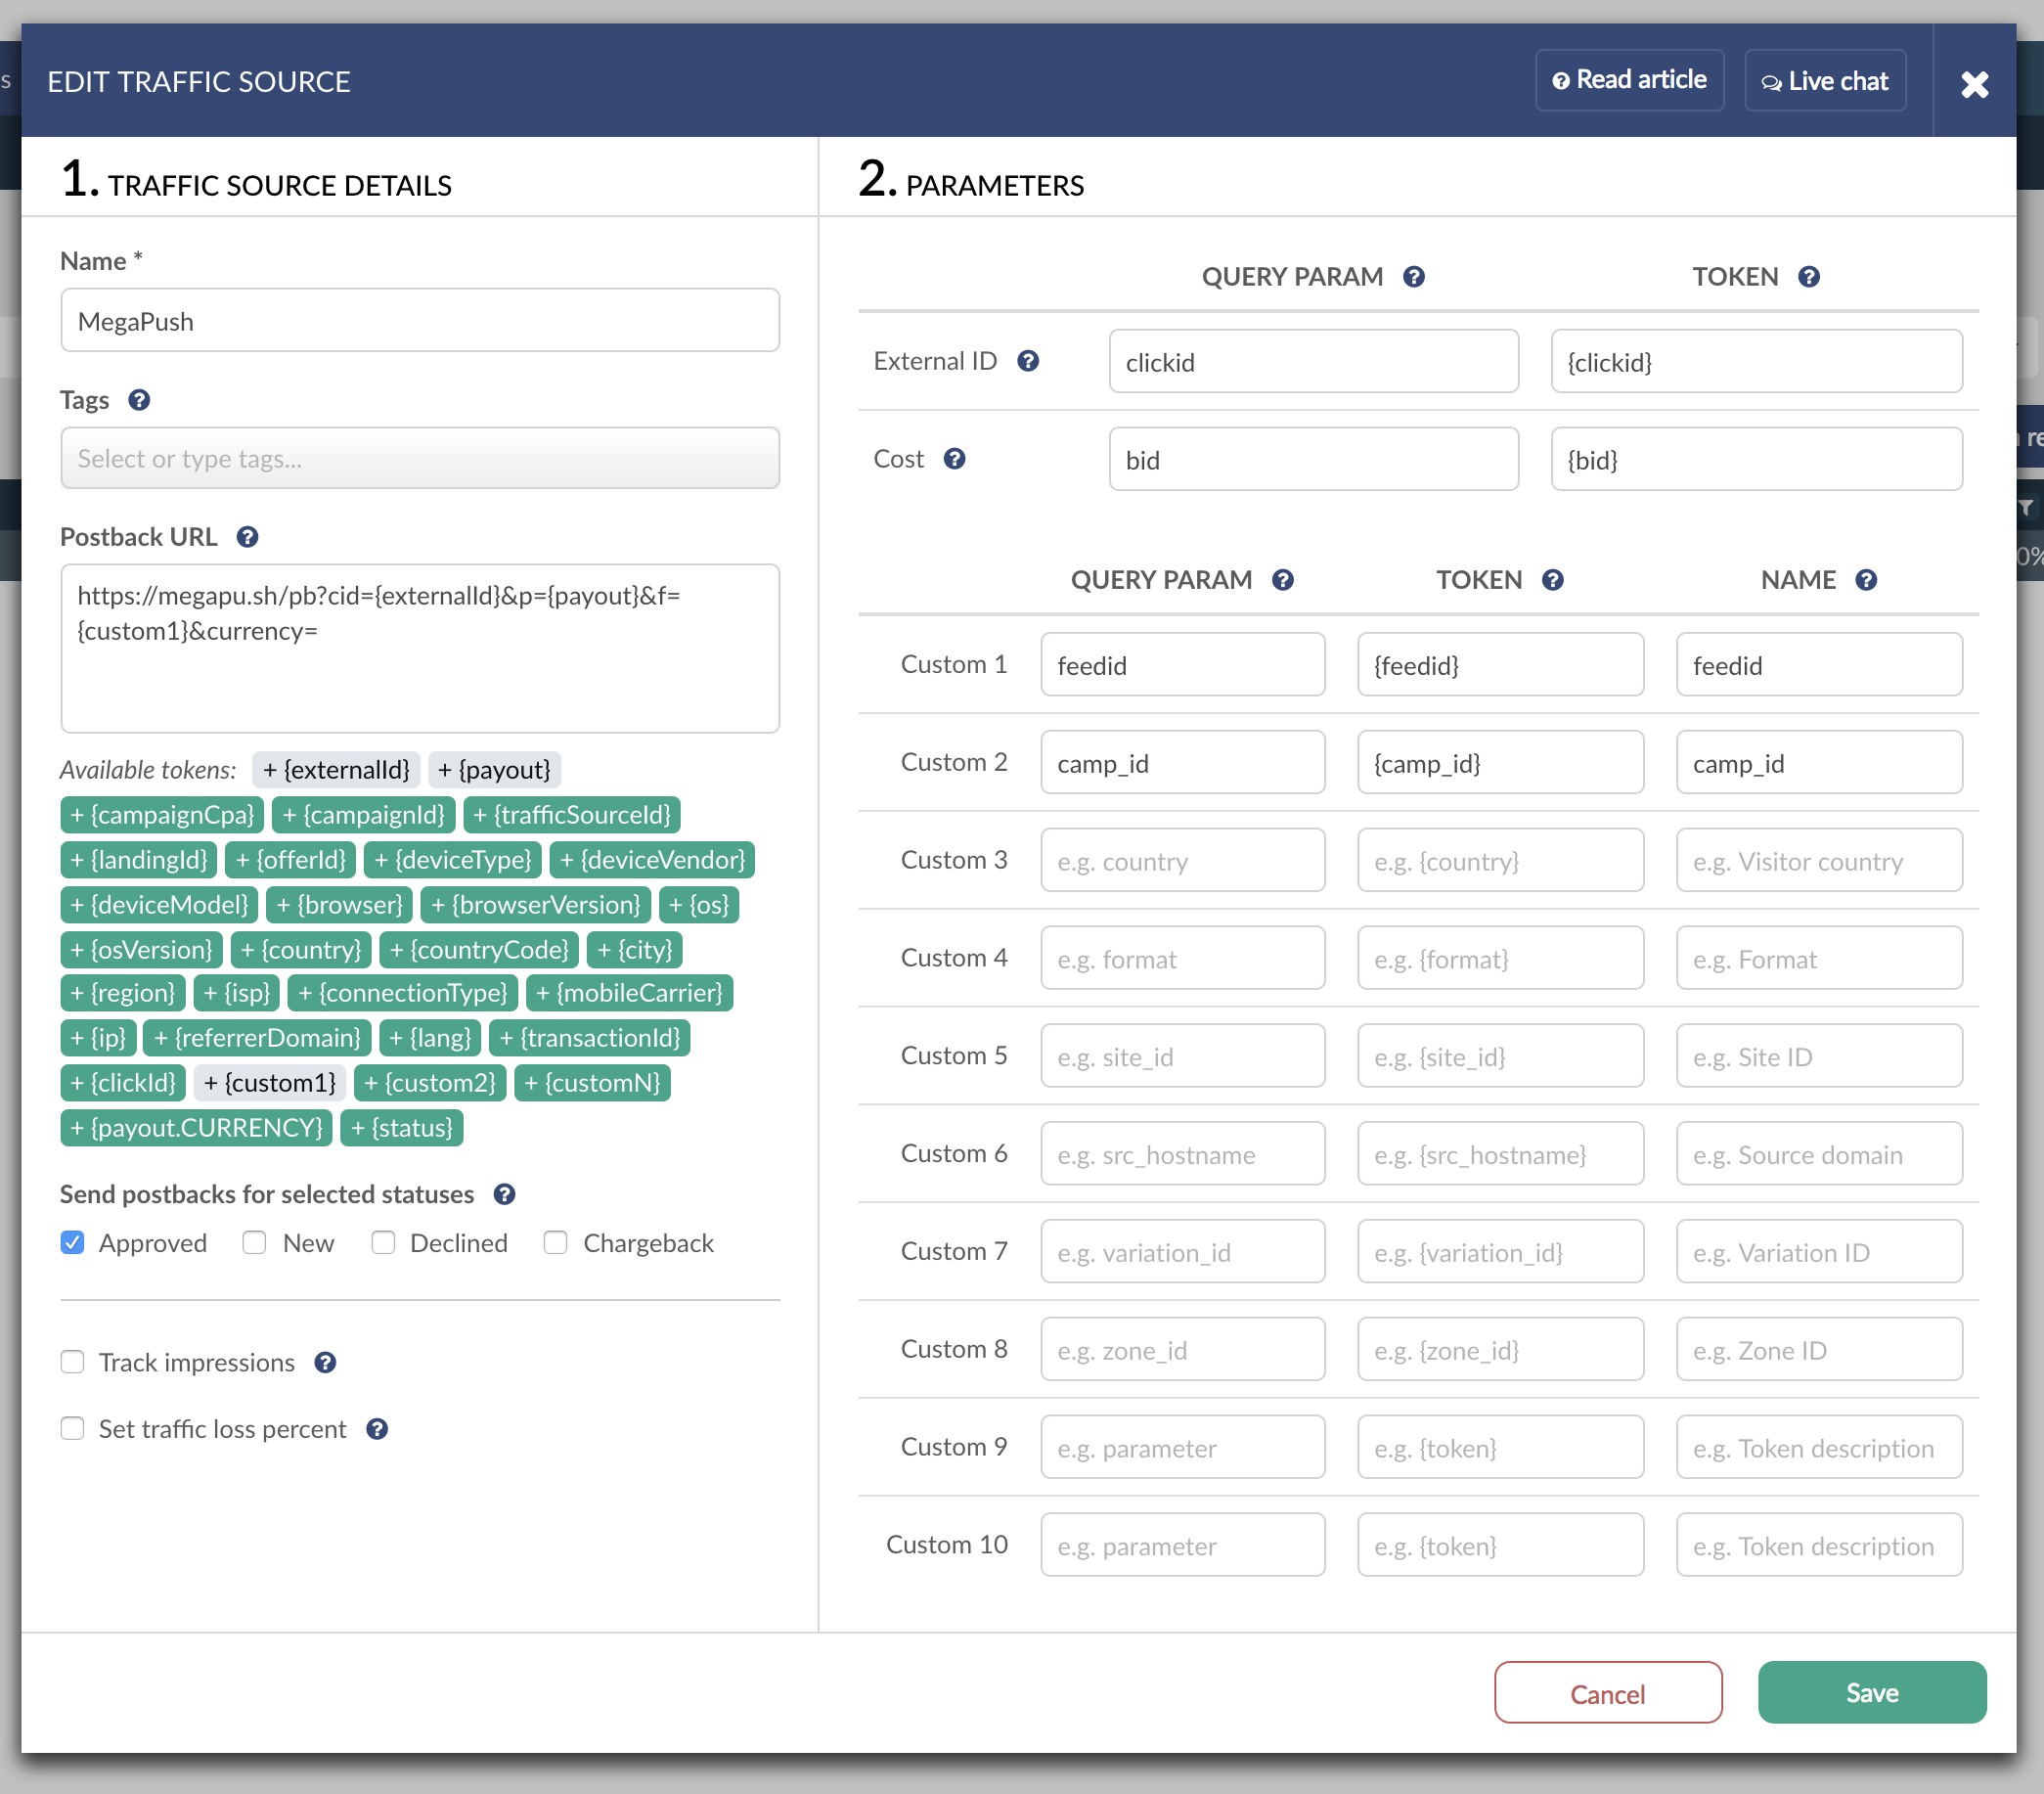Click help icon beside Postback URL
Image resolution: width=2044 pixels, height=1794 pixels.
pos(247,537)
